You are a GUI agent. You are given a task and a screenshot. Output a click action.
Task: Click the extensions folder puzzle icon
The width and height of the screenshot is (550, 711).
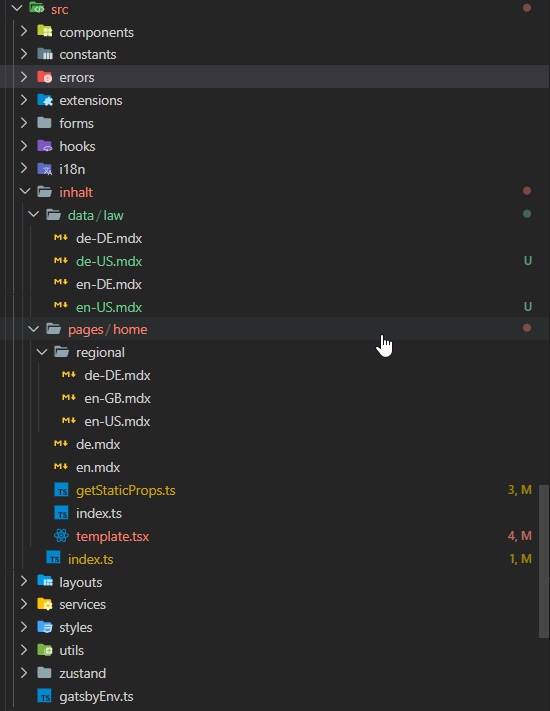tap(44, 100)
